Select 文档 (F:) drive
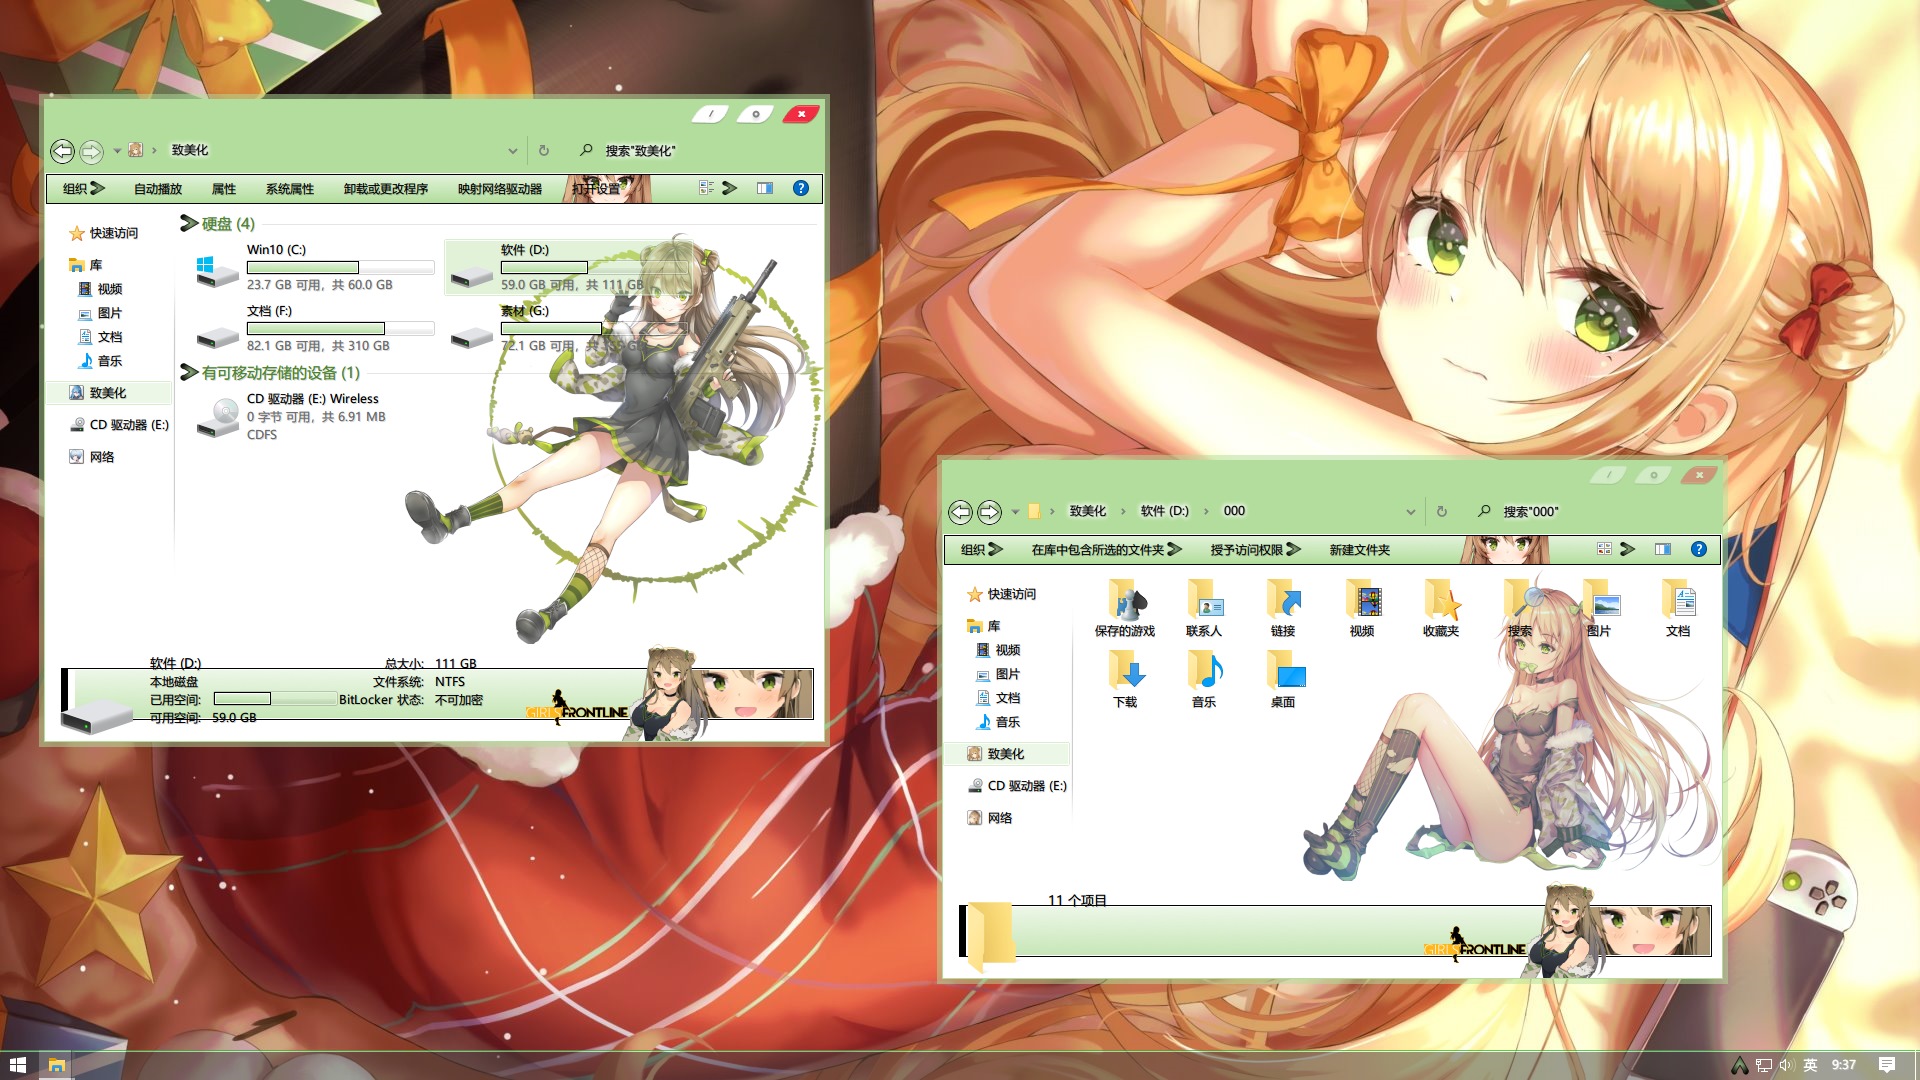The height and width of the screenshot is (1080, 1920). (316, 328)
